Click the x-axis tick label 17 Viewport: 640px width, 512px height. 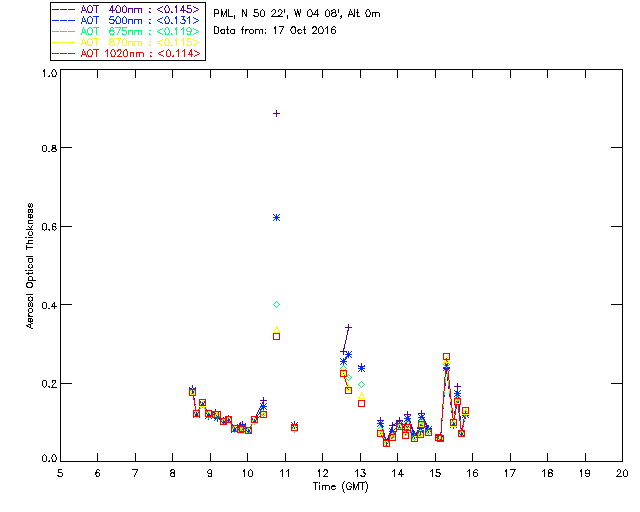point(510,473)
